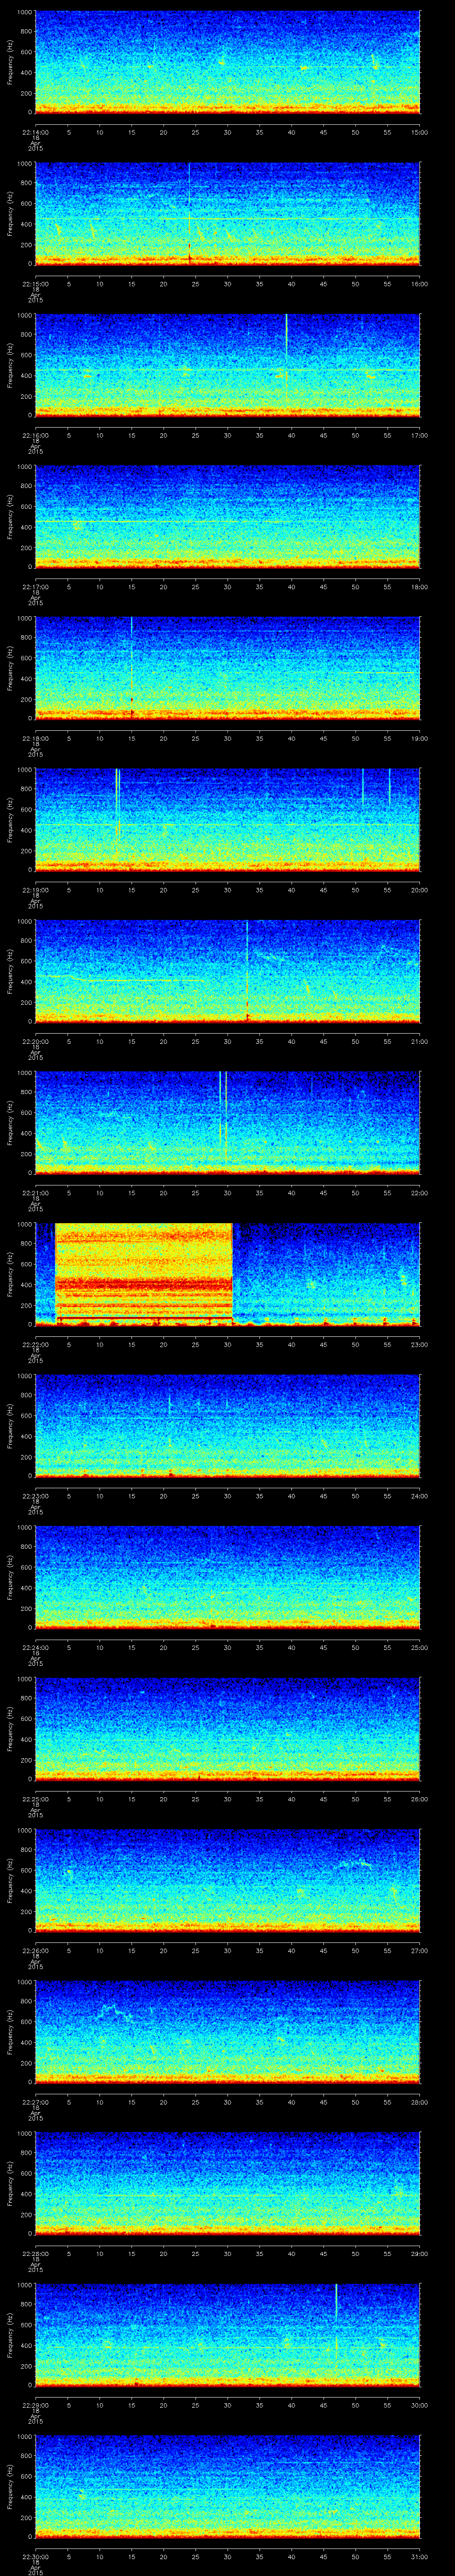Click the 22:20:00 start time label
455x2576 pixels.
pyautogui.click(x=35, y=1041)
